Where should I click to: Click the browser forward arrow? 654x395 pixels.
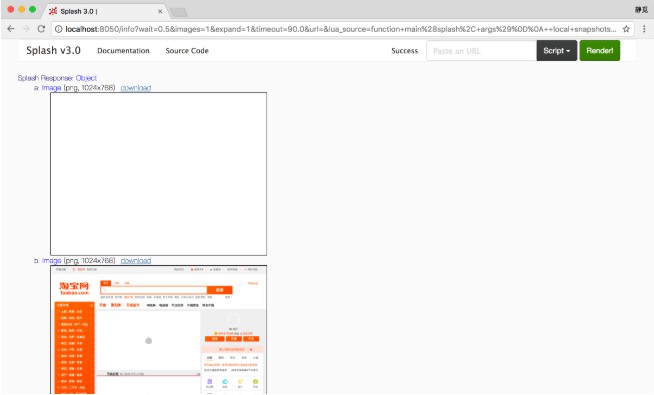(26, 29)
